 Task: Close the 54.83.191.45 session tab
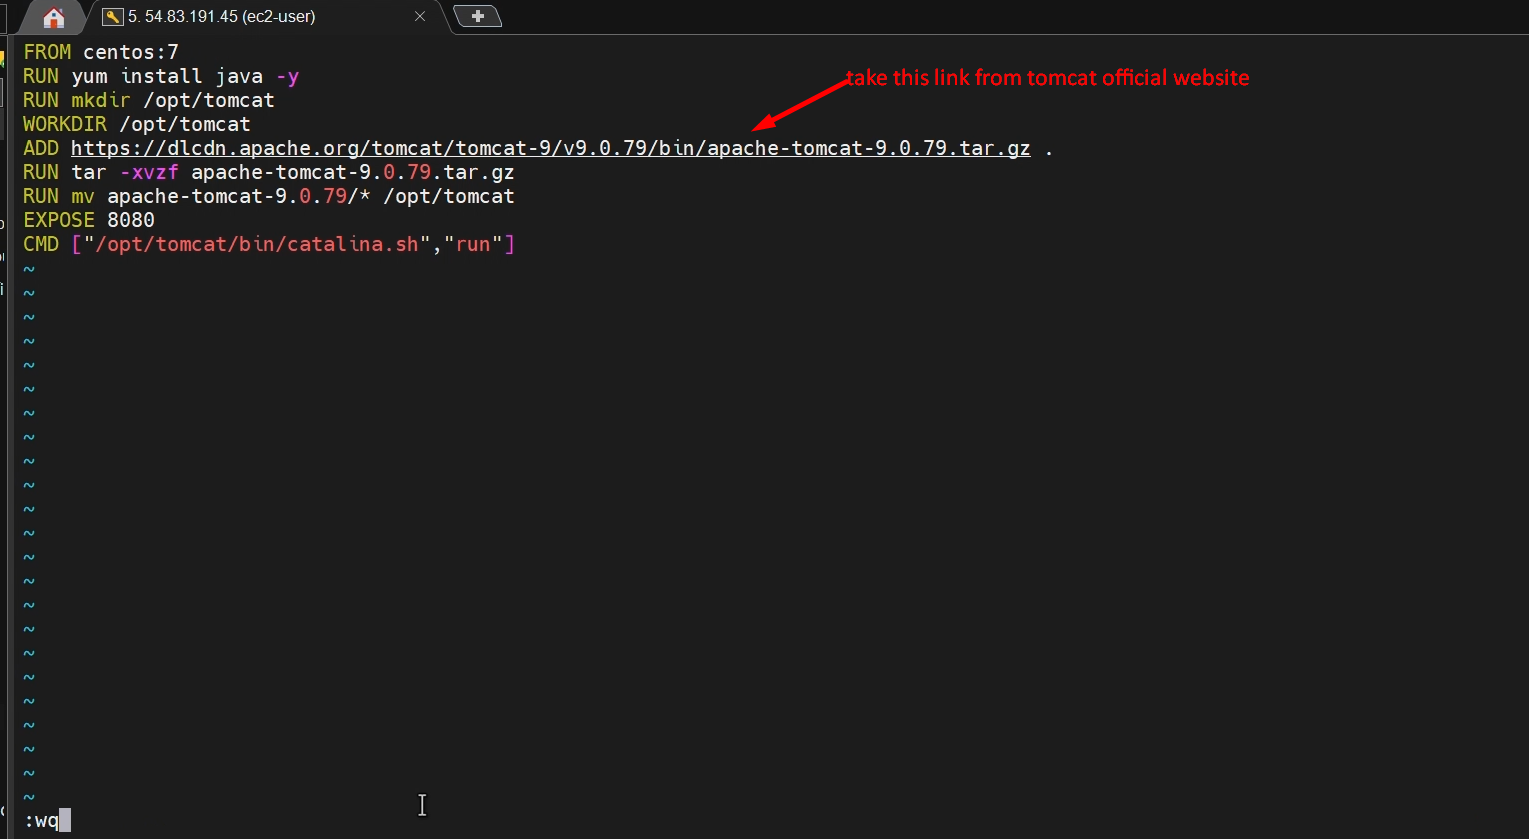point(420,17)
